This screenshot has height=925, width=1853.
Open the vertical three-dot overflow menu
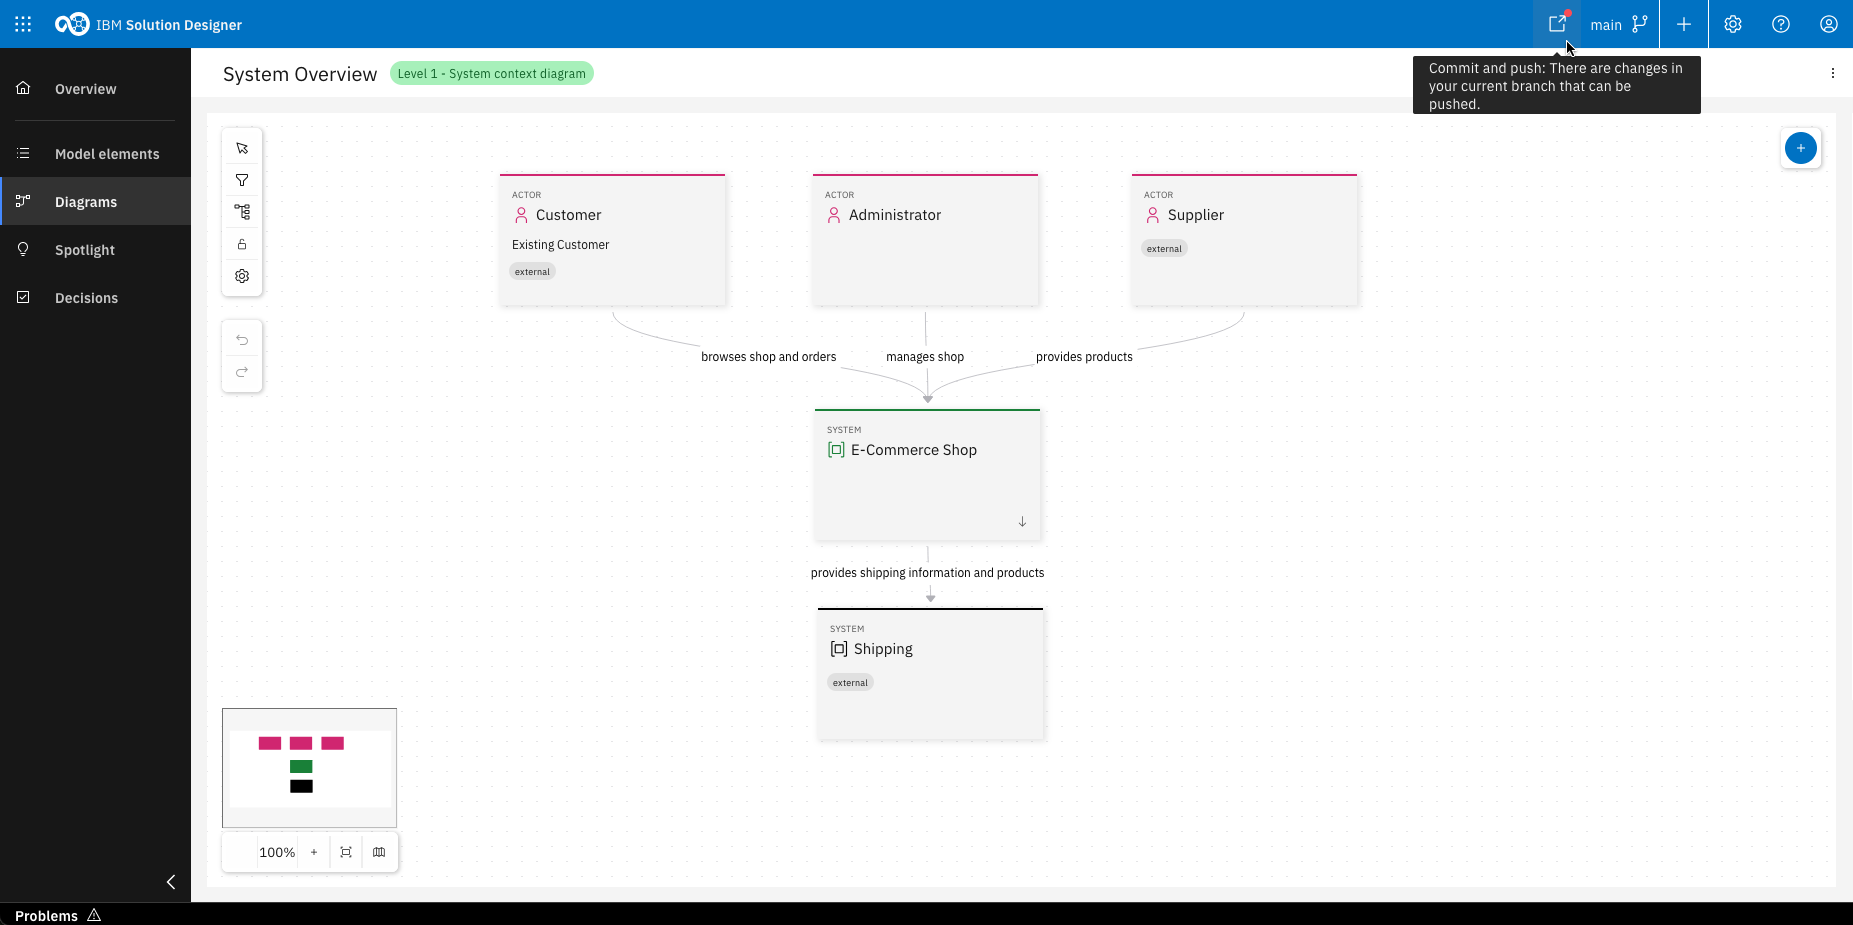(1833, 73)
